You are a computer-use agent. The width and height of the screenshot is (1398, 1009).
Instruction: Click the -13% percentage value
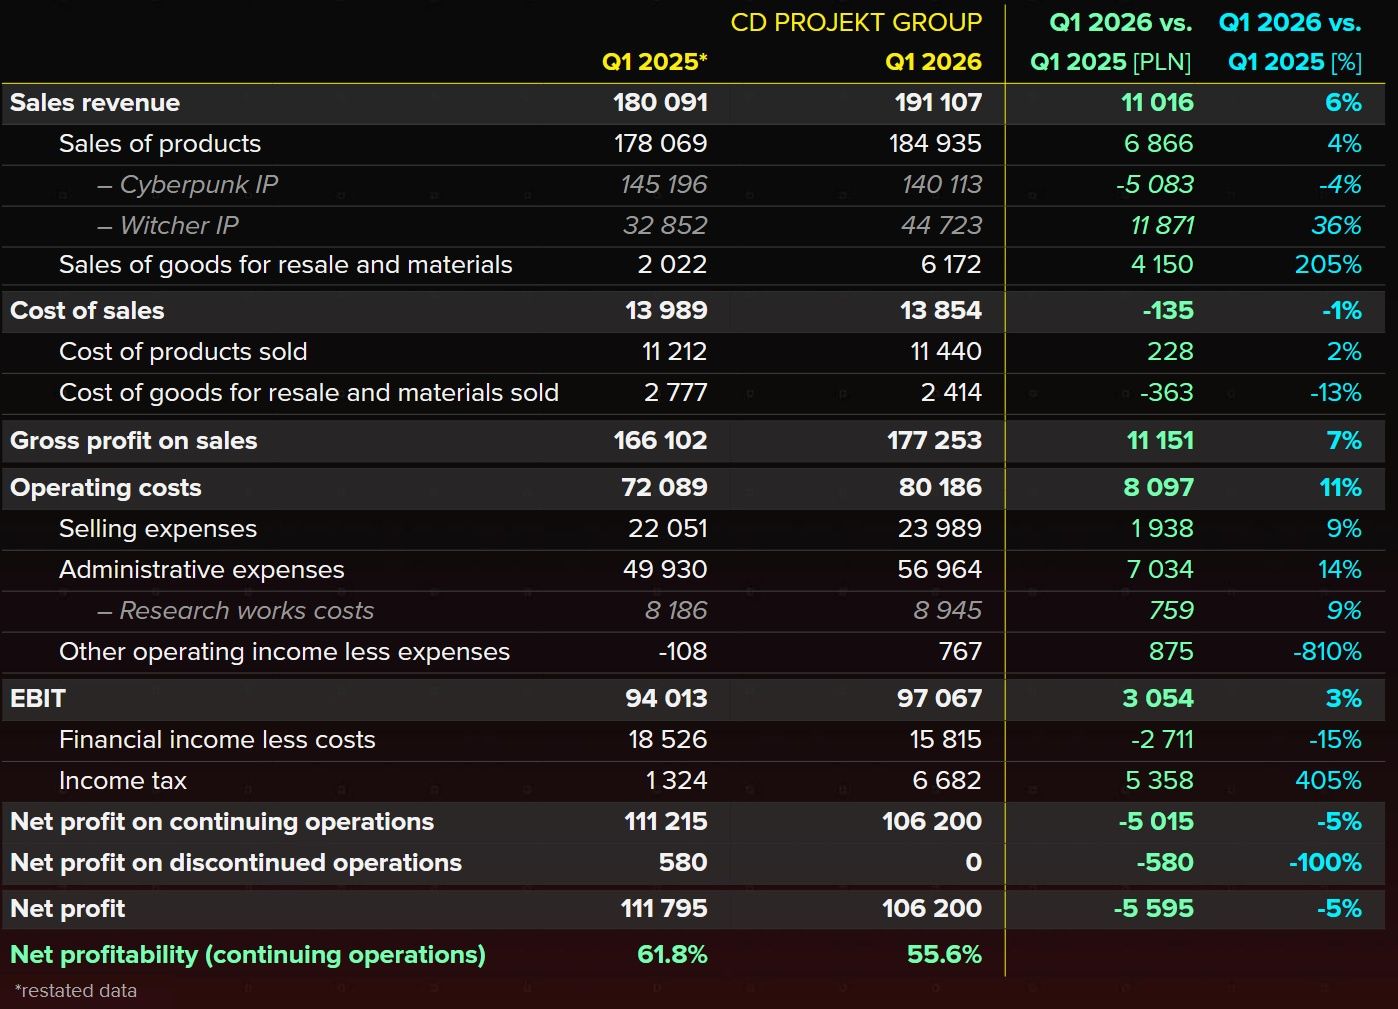click(x=1336, y=393)
